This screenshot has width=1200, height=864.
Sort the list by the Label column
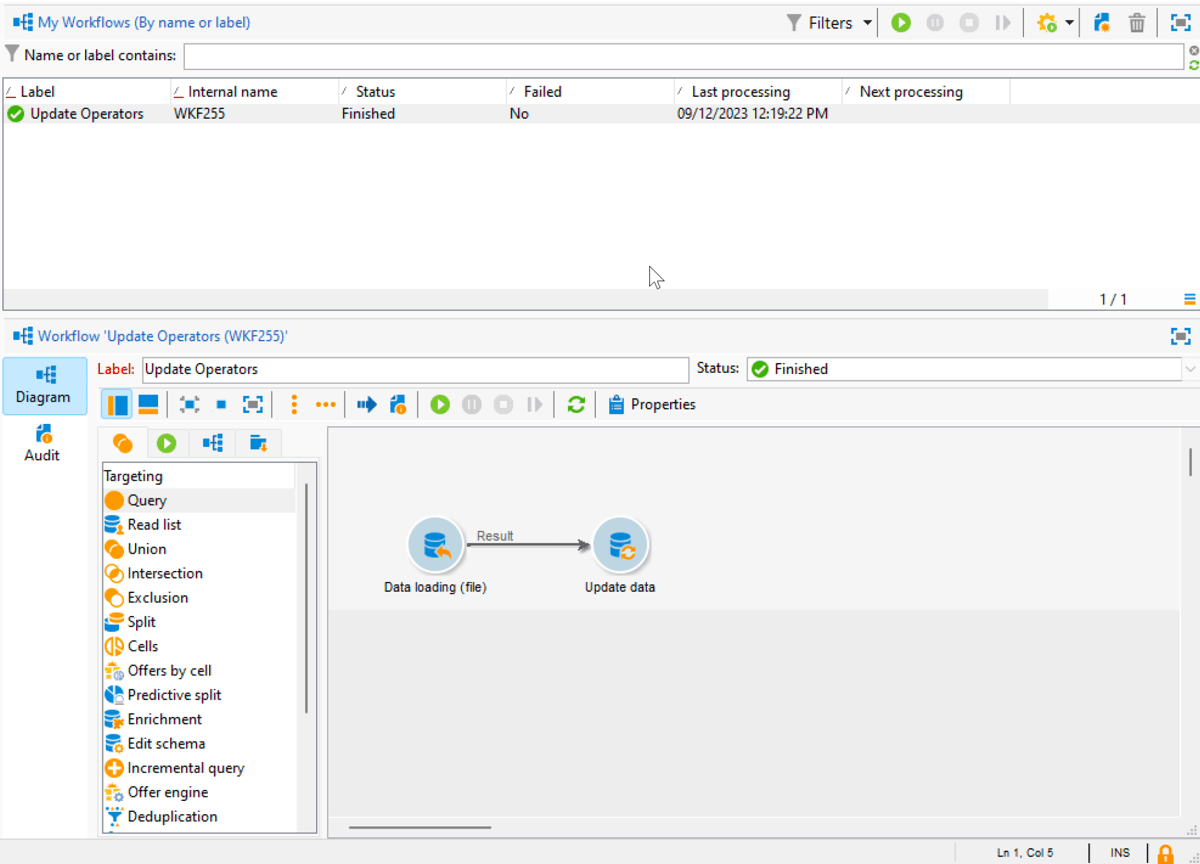[87, 91]
